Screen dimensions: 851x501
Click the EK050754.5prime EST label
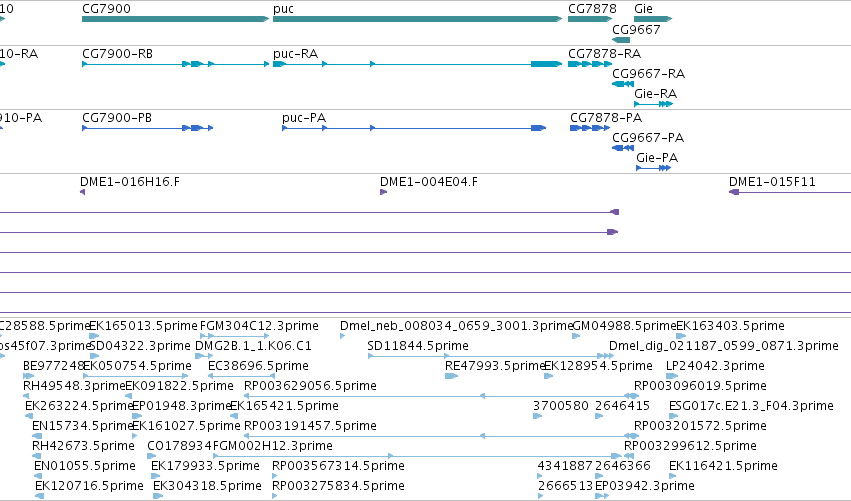pyautogui.click(x=137, y=366)
